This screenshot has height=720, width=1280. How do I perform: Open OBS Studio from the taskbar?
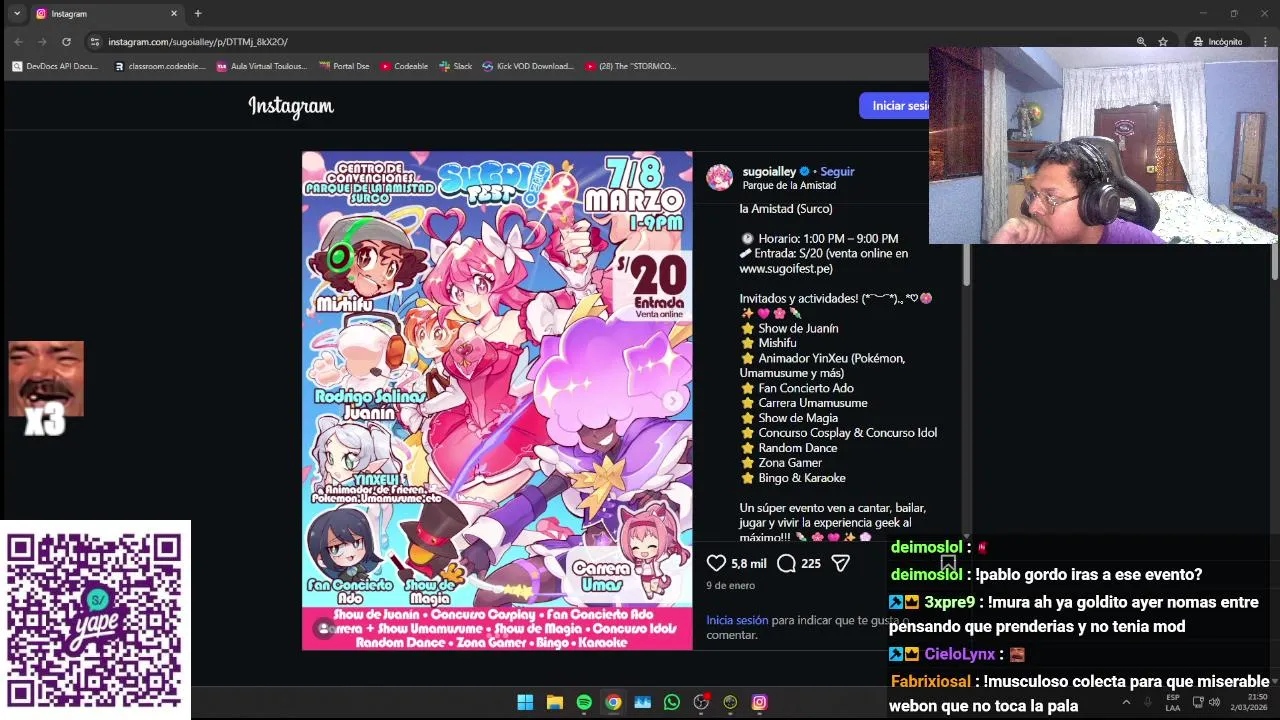click(701, 702)
